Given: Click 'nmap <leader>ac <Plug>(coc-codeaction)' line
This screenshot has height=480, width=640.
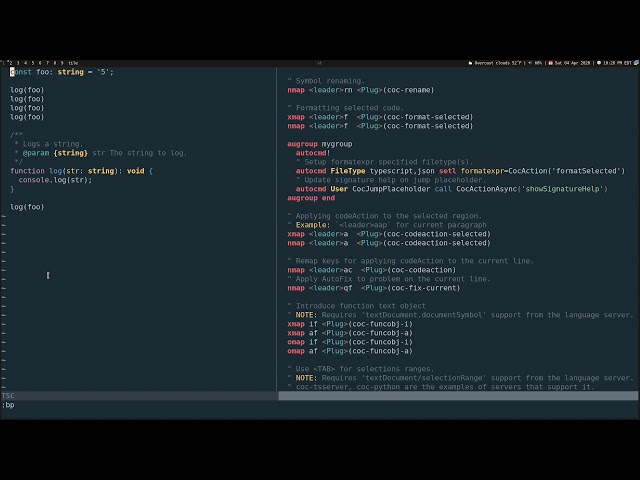Looking at the screenshot, I should point(371,270).
